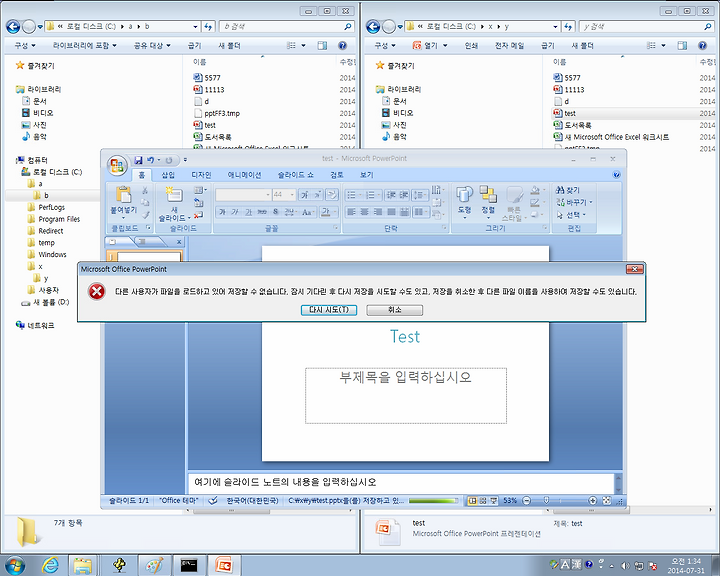Toggle italic formatting in ribbon

click(235, 212)
